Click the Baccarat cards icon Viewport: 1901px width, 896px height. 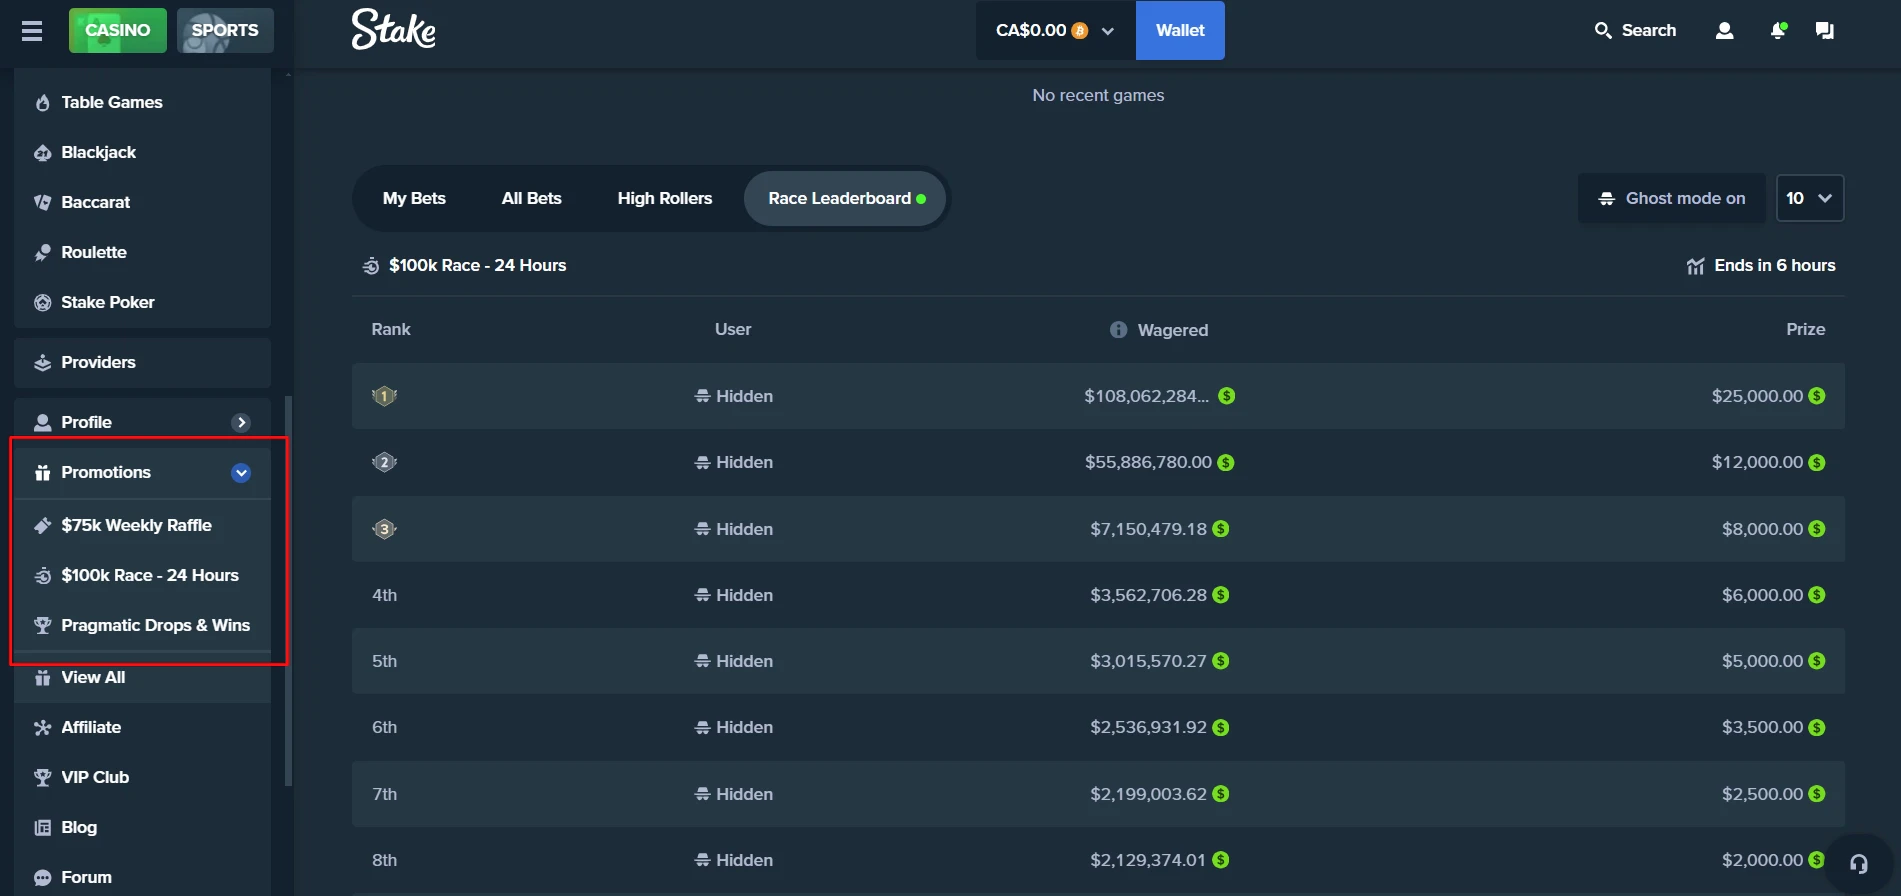coord(42,202)
